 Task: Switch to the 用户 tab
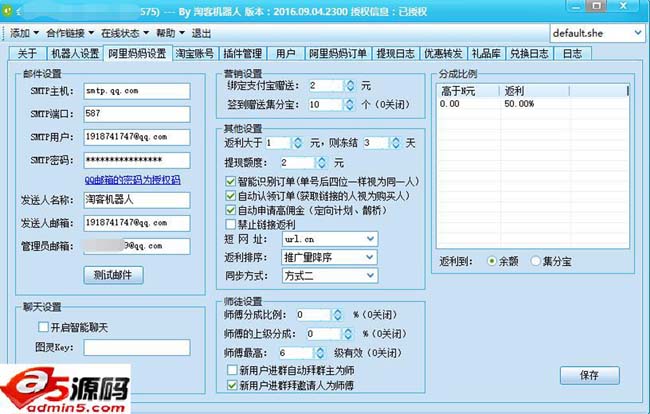point(285,53)
